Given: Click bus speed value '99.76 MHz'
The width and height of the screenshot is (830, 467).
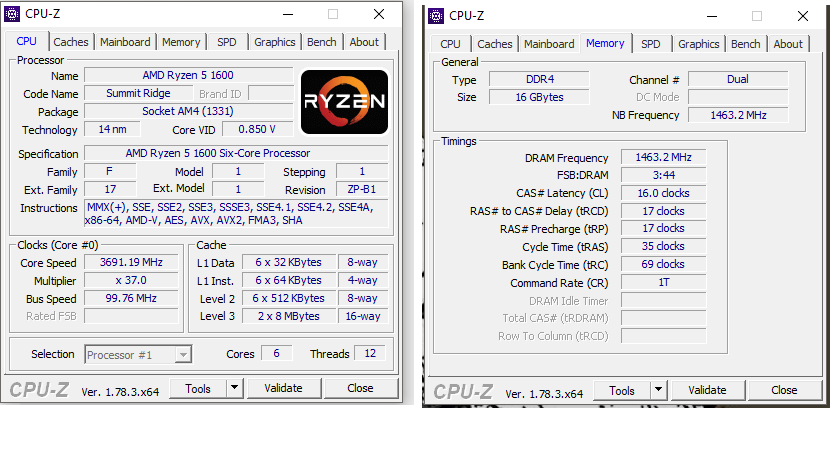Looking at the screenshot, I should point(131,298).
